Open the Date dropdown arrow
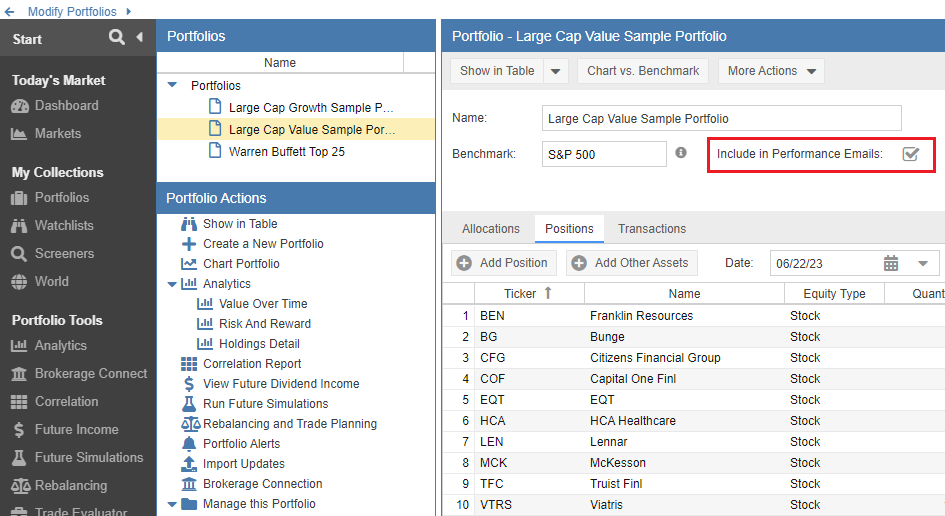This screenshot has height=516, width=945. (x=923, y=263)
